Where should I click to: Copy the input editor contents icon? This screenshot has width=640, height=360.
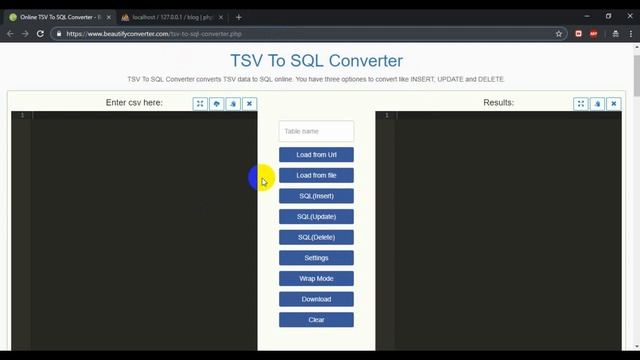pyautogui.click(x=233, y=104)
